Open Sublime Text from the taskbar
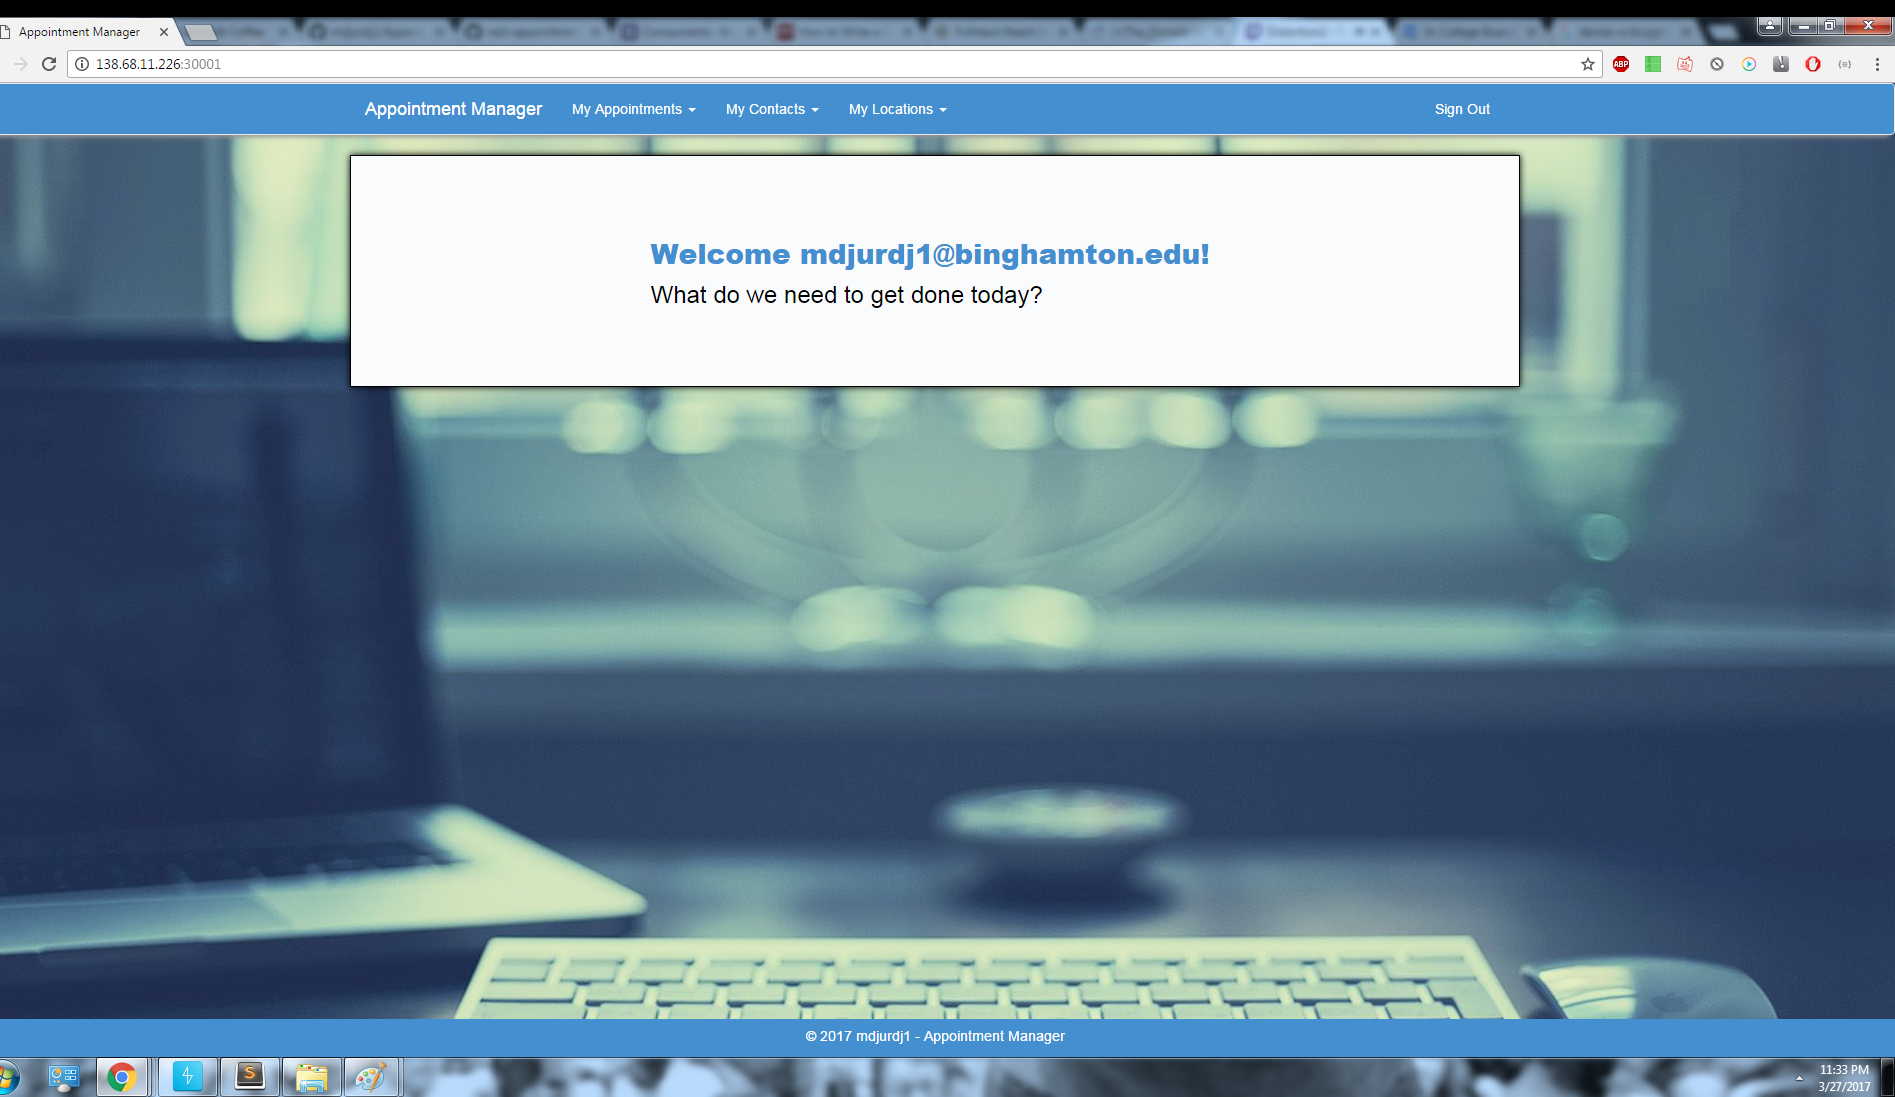 (249, 1077)
